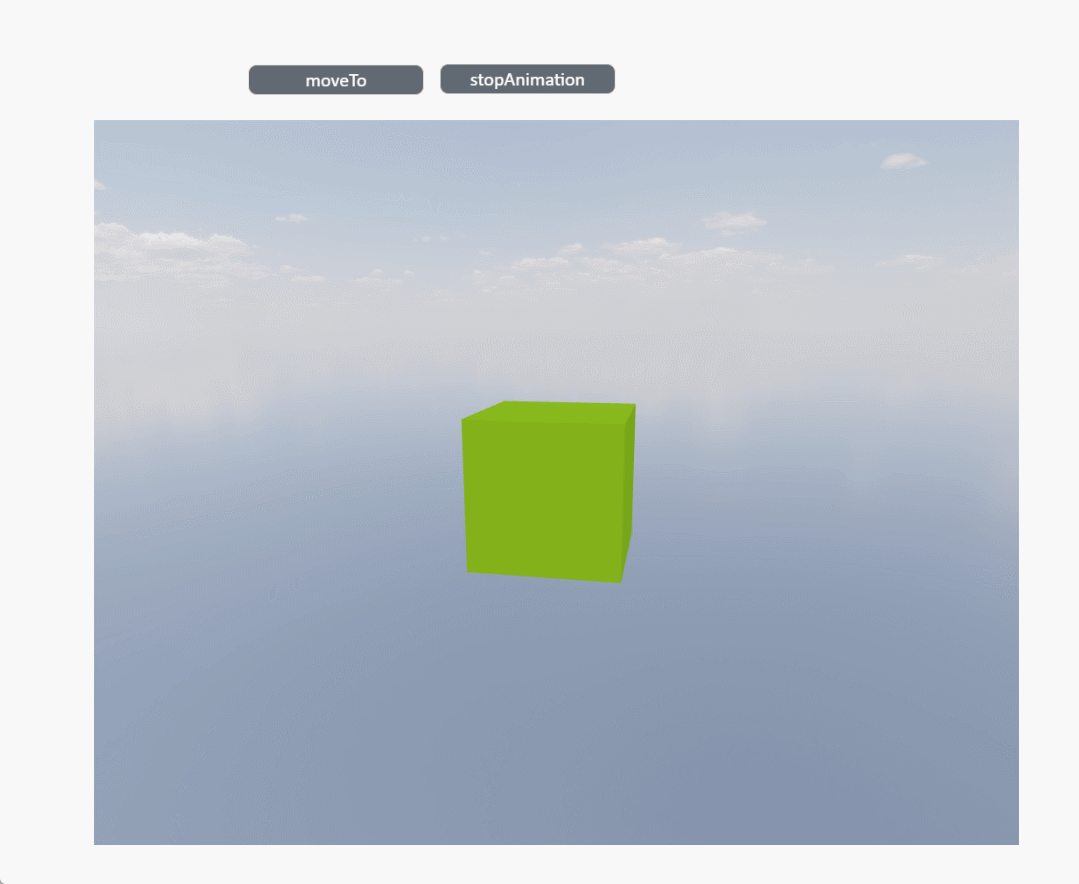The height and width of the screenshot is (884, 1079).
Task: Click the large cloud bank on the left
Action: (x=170, y=246)
